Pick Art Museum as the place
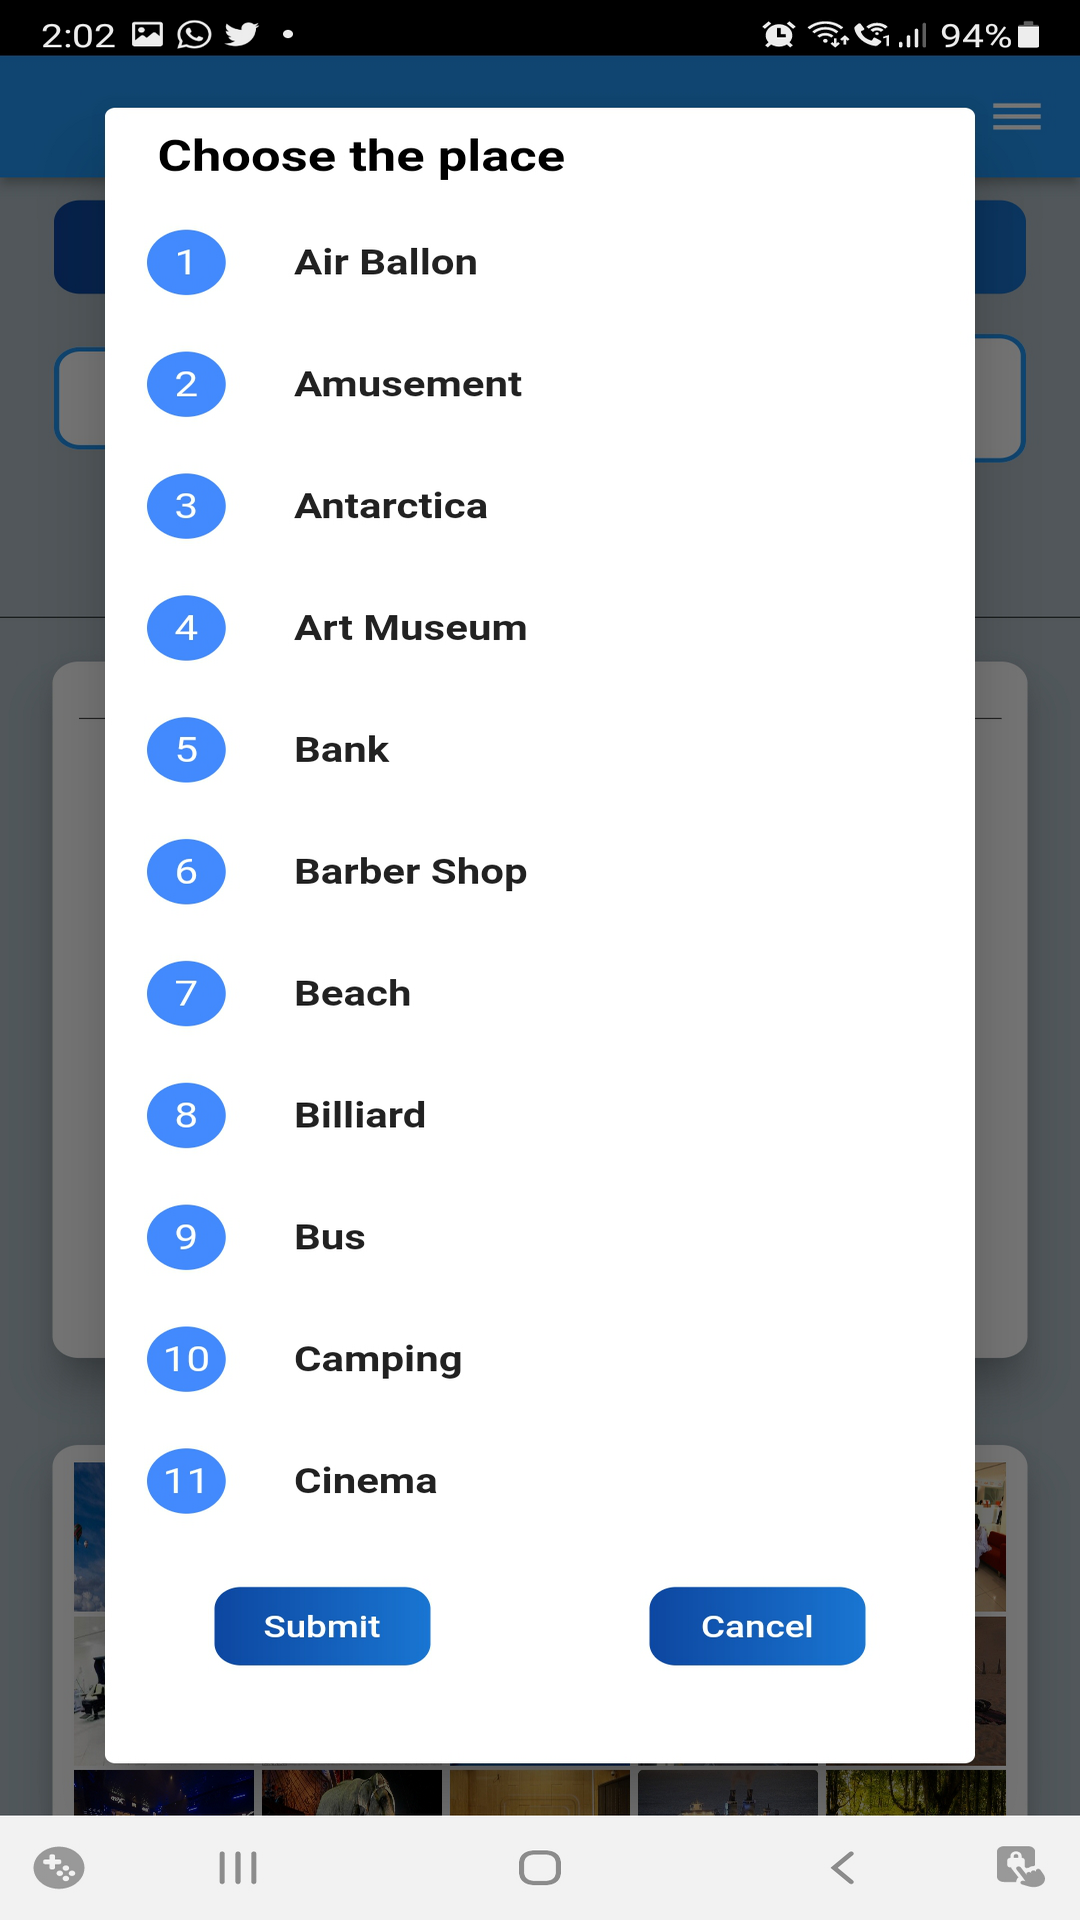 click(410, 628)
